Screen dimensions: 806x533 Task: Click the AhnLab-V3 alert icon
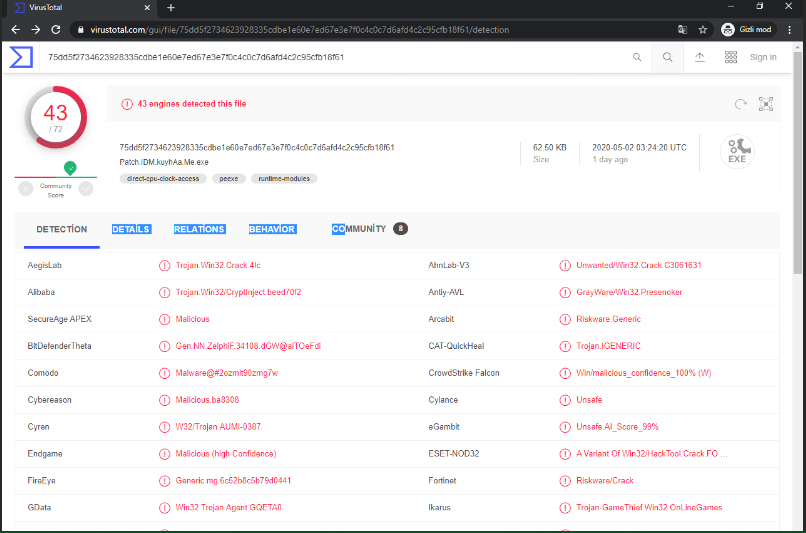pyautogui.click(x=565, y=266)
